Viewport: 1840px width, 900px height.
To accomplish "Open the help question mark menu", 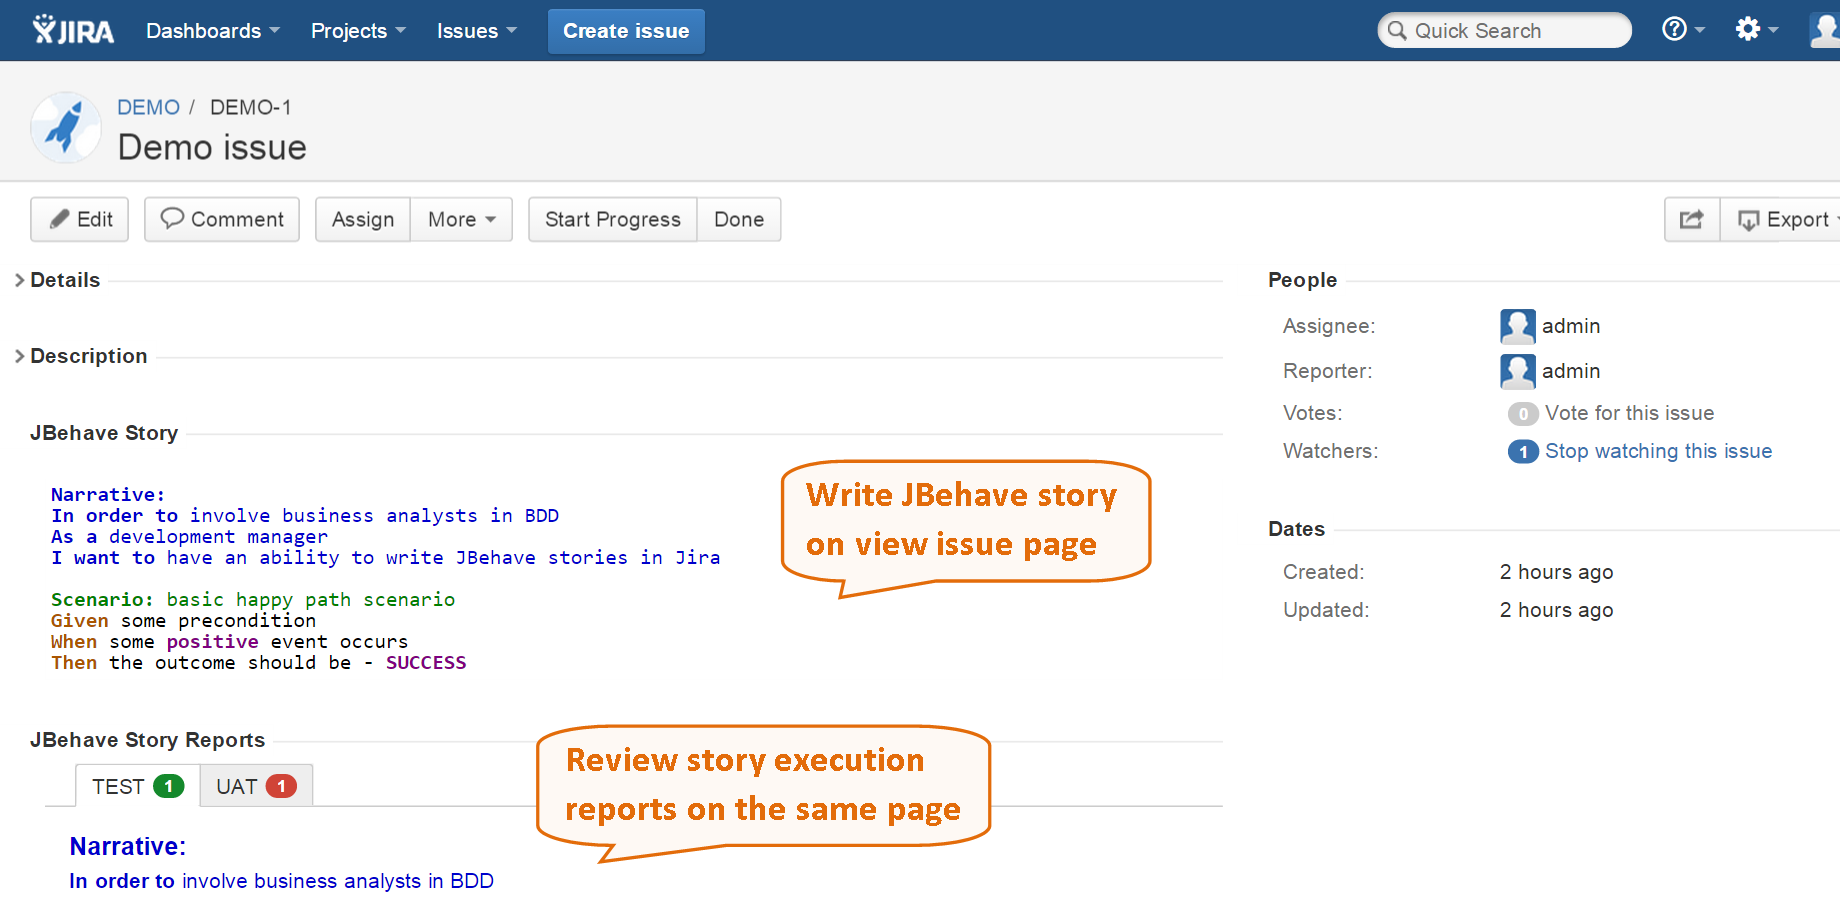I will tap(1683, 29).
